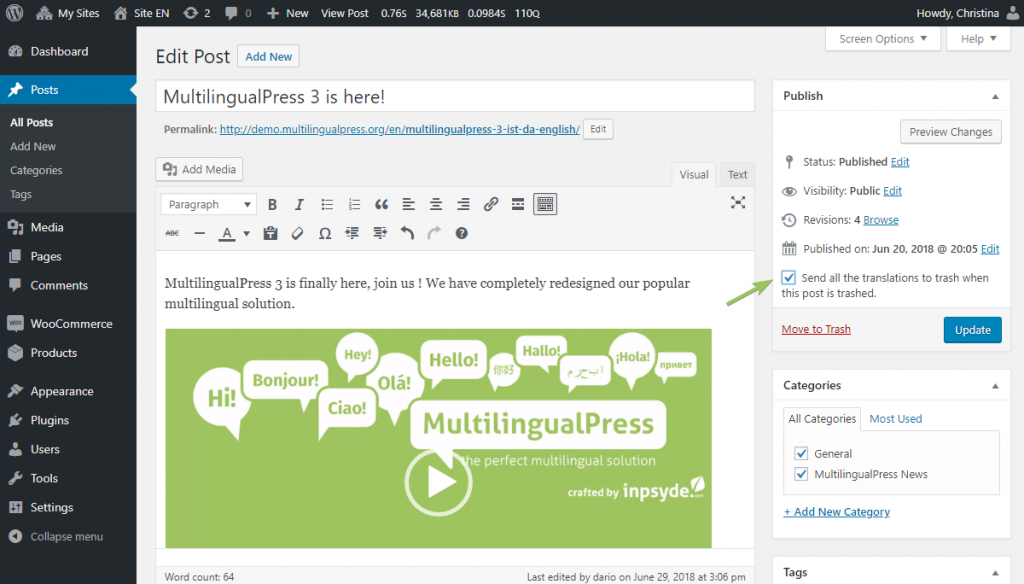Click the Undo arrow icon
Viewport: 1024px width, 584px height.
(x=407, y=233)
